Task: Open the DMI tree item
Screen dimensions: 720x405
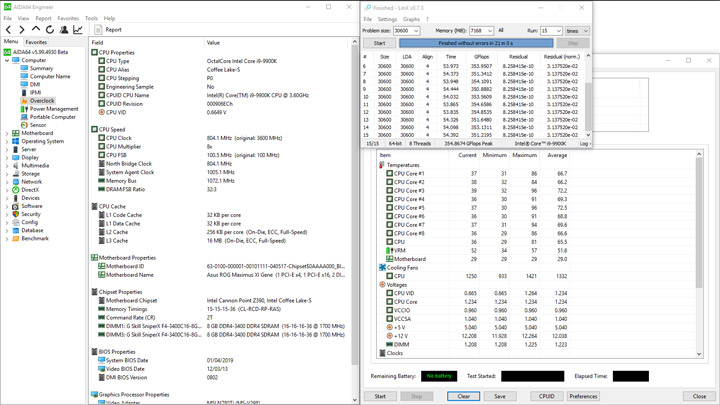Action: (x=35, y=84)
